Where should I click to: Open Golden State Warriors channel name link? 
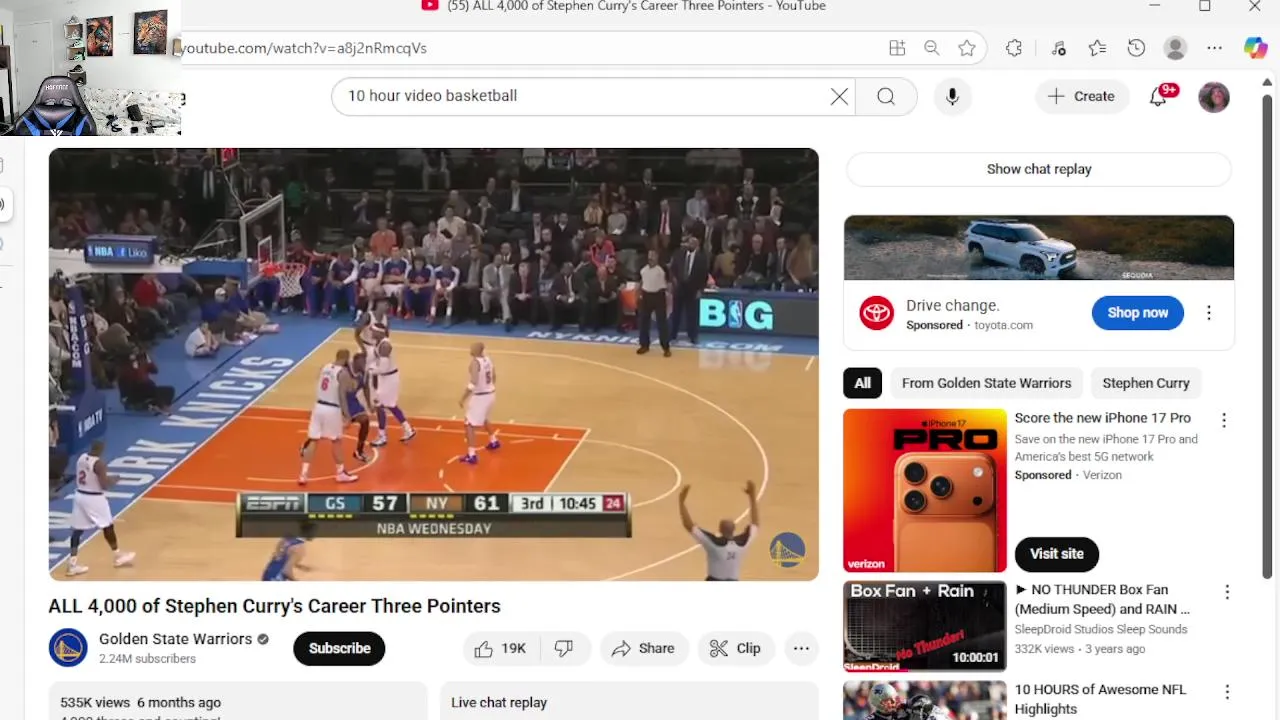point(175,639)
